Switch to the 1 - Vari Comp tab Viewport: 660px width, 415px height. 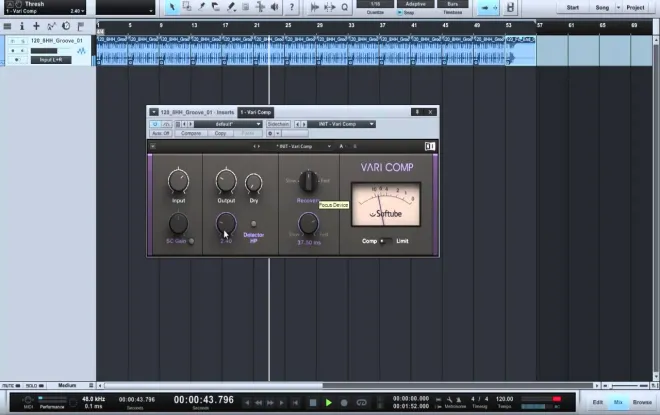[x=255, y=112]
